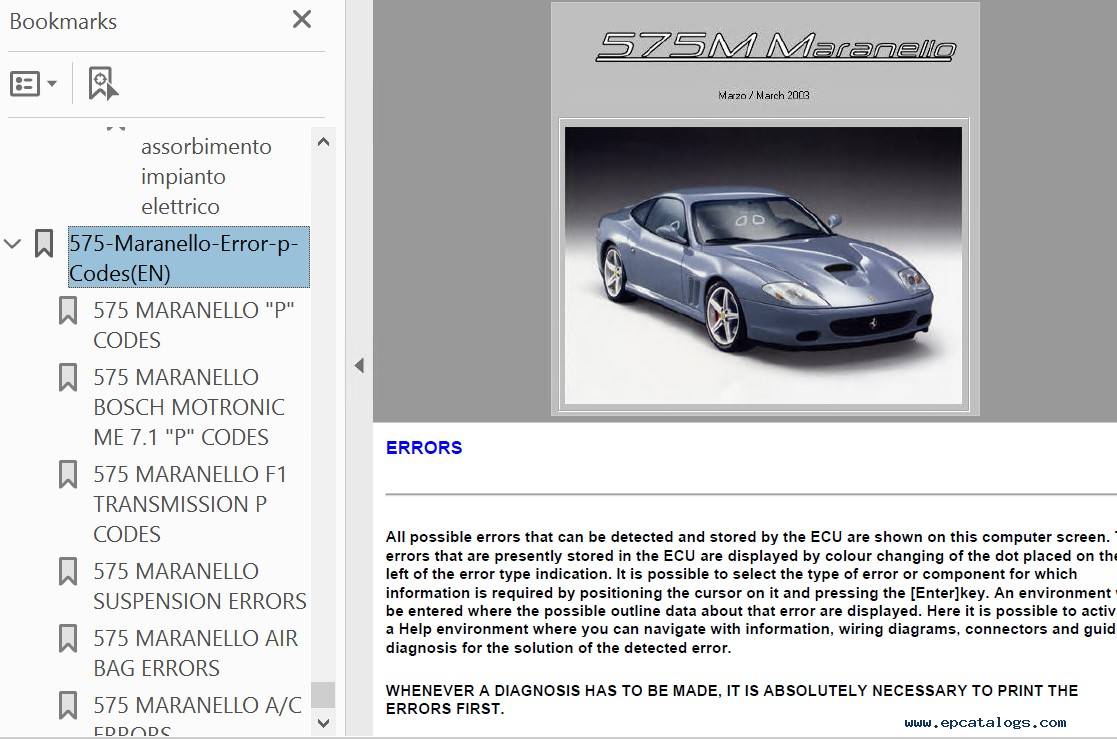Collapse the navigation pane with the left arrow
Viewport: 1117px width, 739px height.
pyautogui.click(x=359, y=366)
